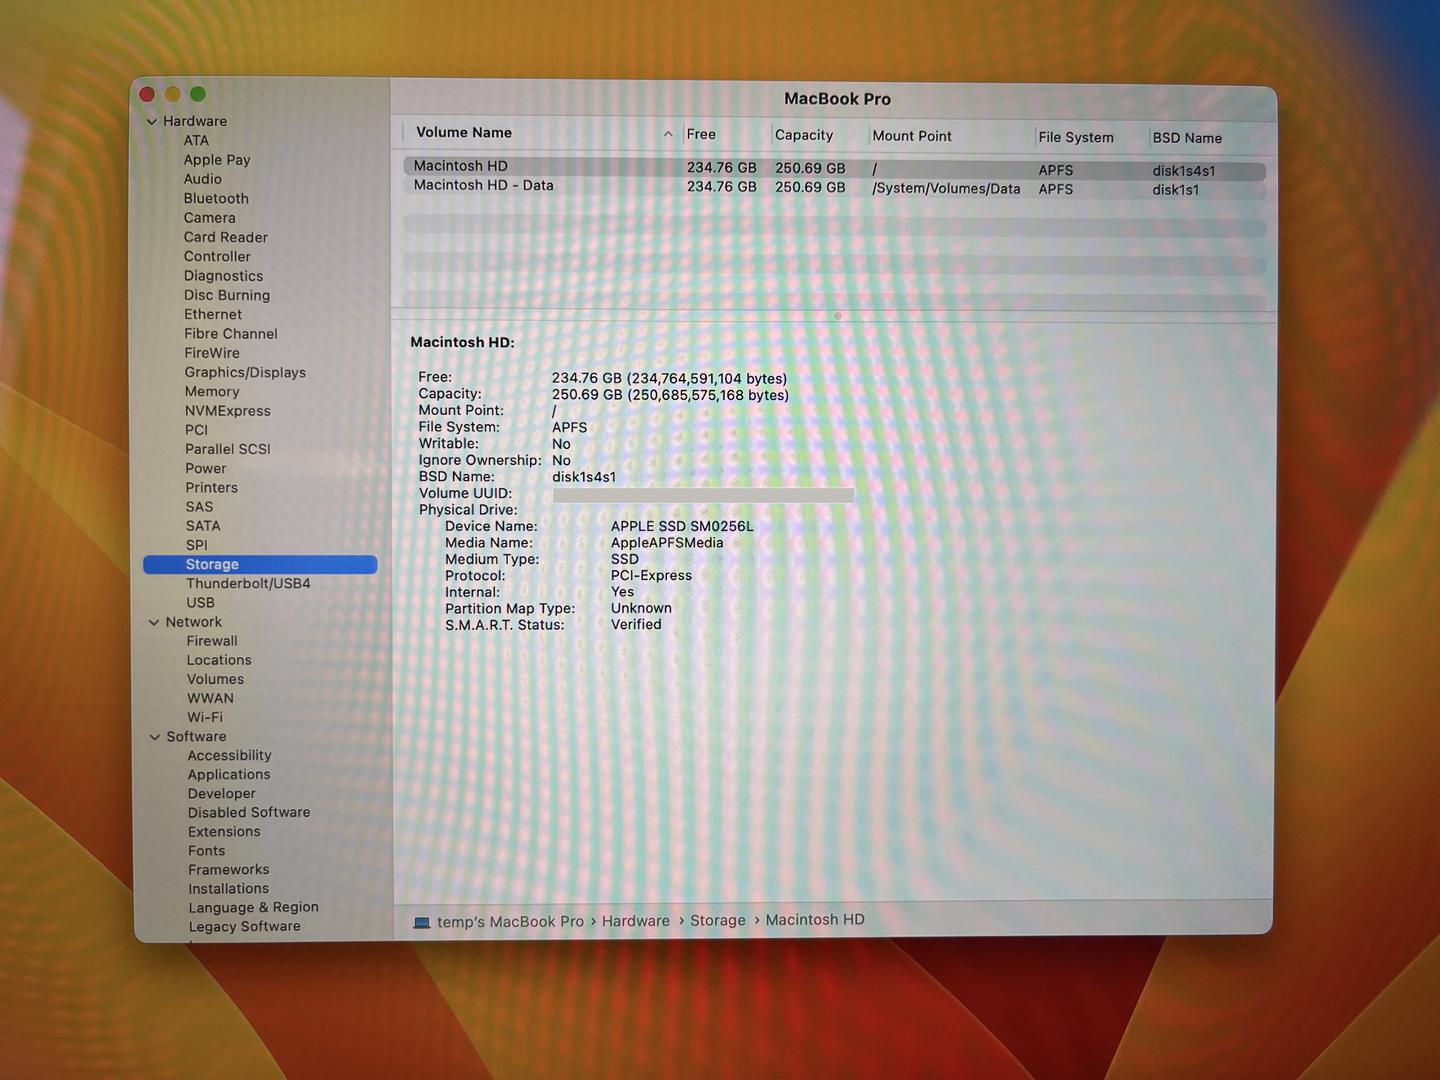Open Bluetooth hardware information
This screenshot has width=1440, height=1080.
(216, 198)
